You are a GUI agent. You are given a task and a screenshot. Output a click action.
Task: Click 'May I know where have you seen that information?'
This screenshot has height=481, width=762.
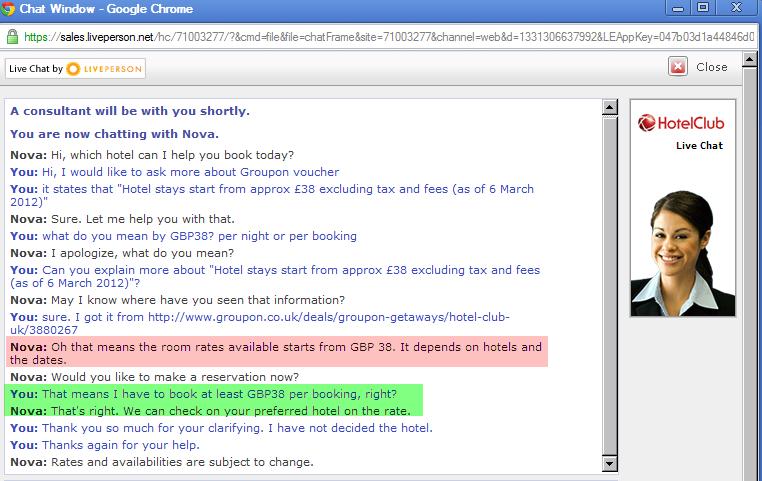(x=198, y=300)
